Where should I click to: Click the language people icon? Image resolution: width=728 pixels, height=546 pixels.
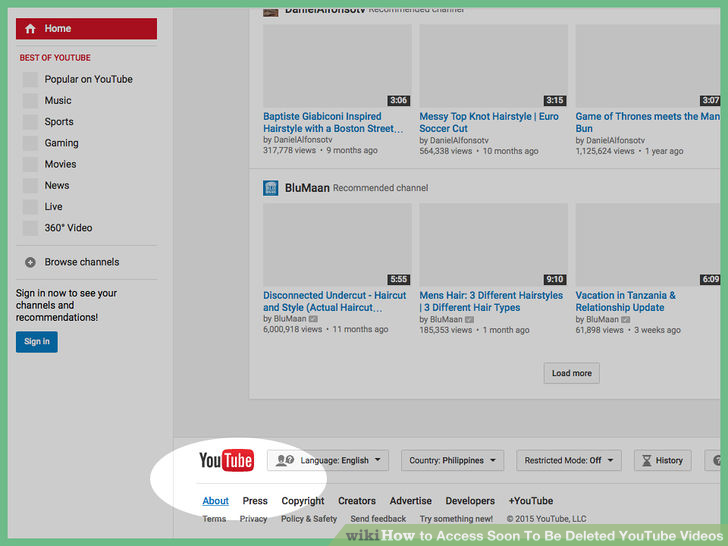tap(285, 460)
